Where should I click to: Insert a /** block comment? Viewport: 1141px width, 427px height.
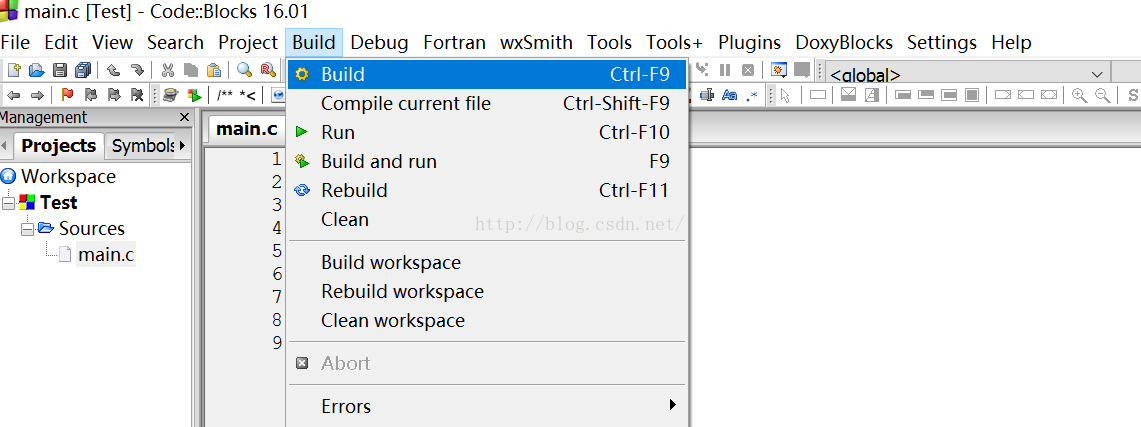tap(225, 95)
